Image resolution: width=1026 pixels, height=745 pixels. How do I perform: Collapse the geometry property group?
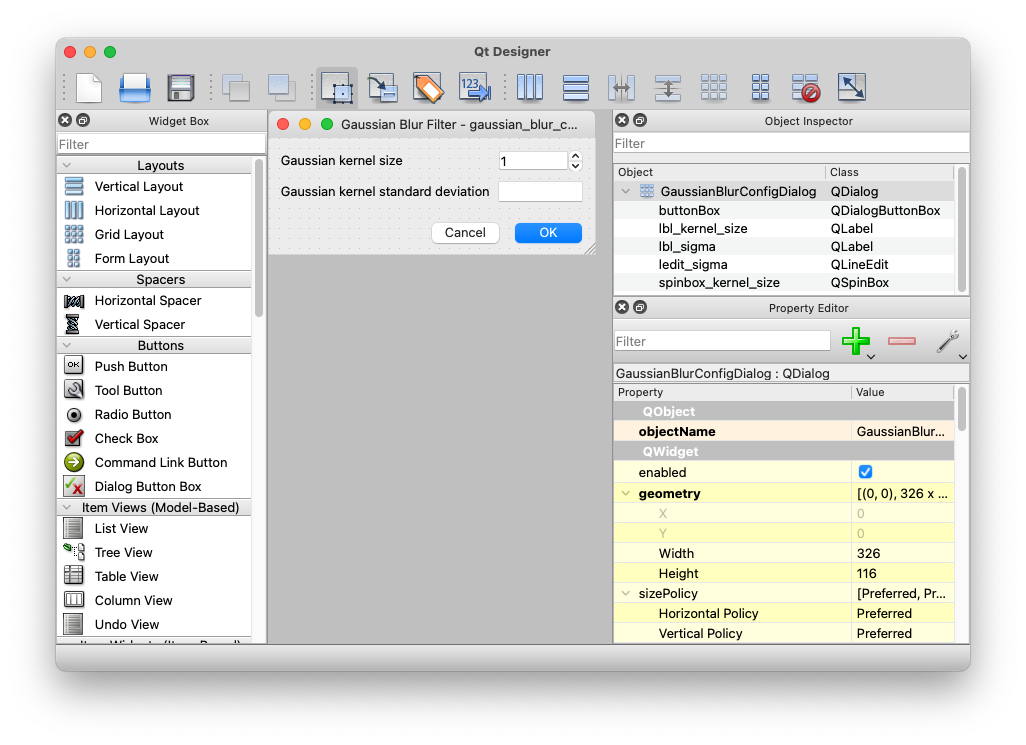pyautogui.click(x=626, y=494)
